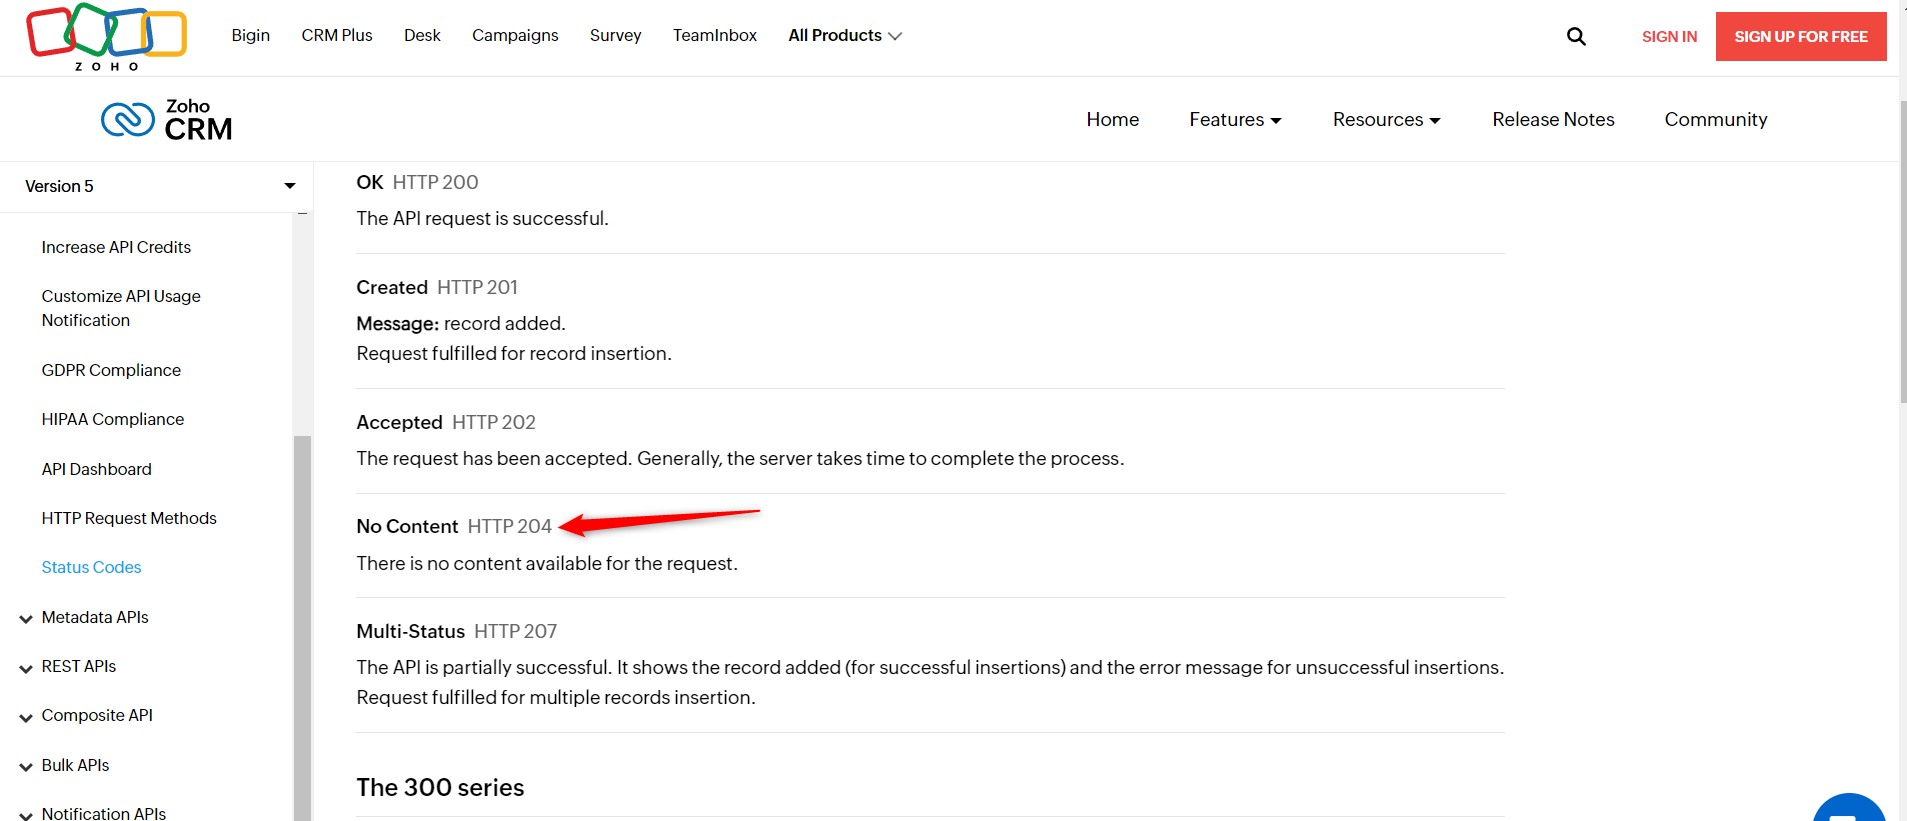Open the search magnifier icon
Viewport: 1907px width, 821px height.
[x=1576, y=36]
